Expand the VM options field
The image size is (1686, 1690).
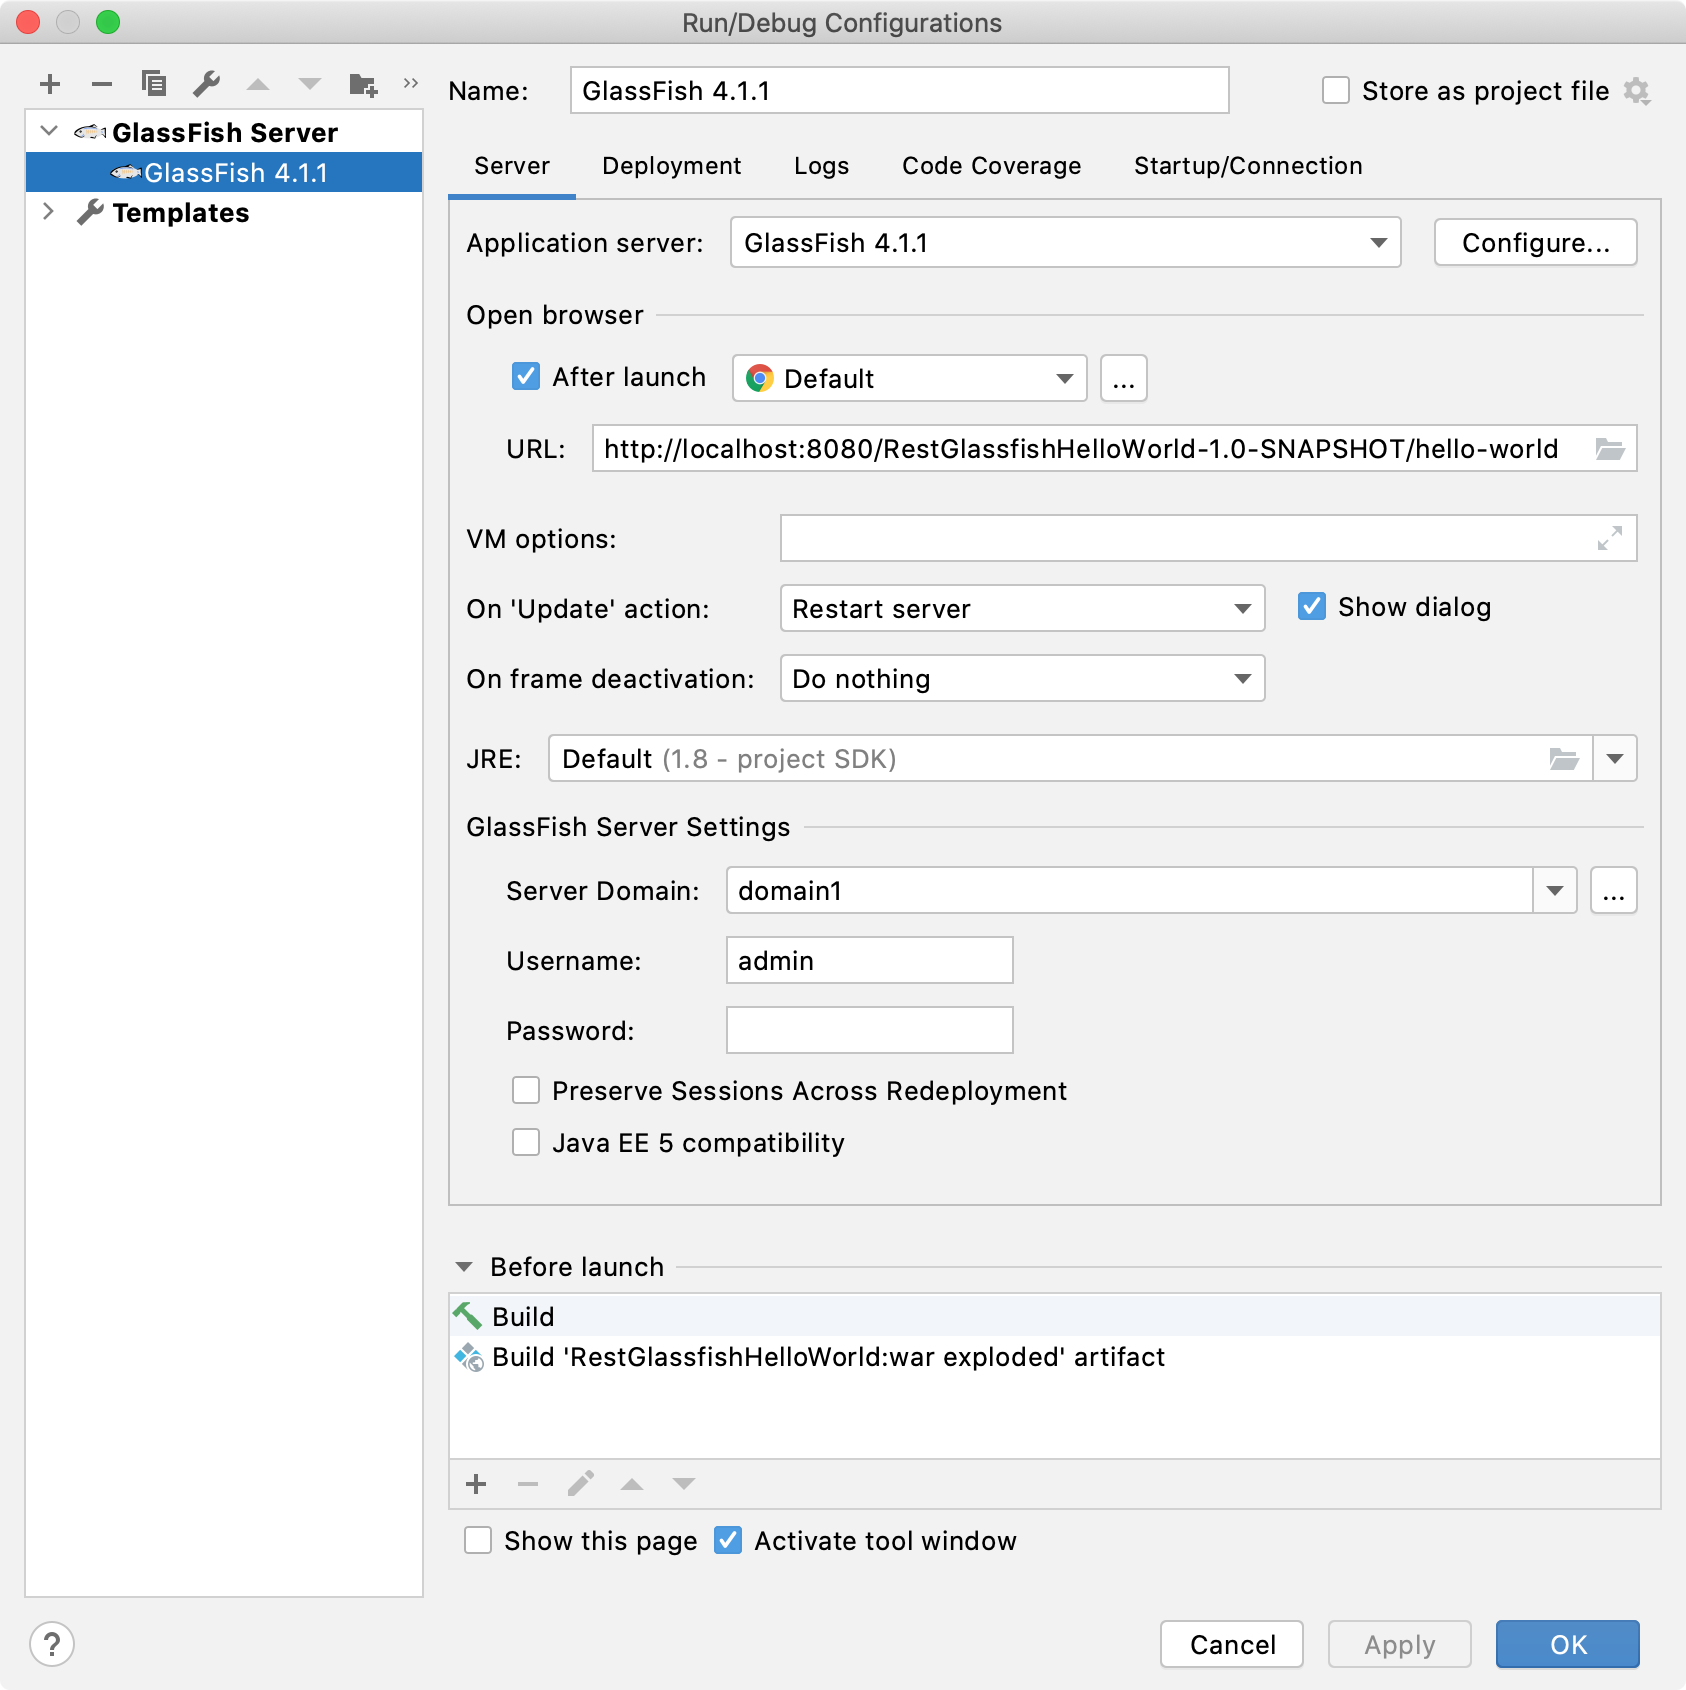[1608, 539]
